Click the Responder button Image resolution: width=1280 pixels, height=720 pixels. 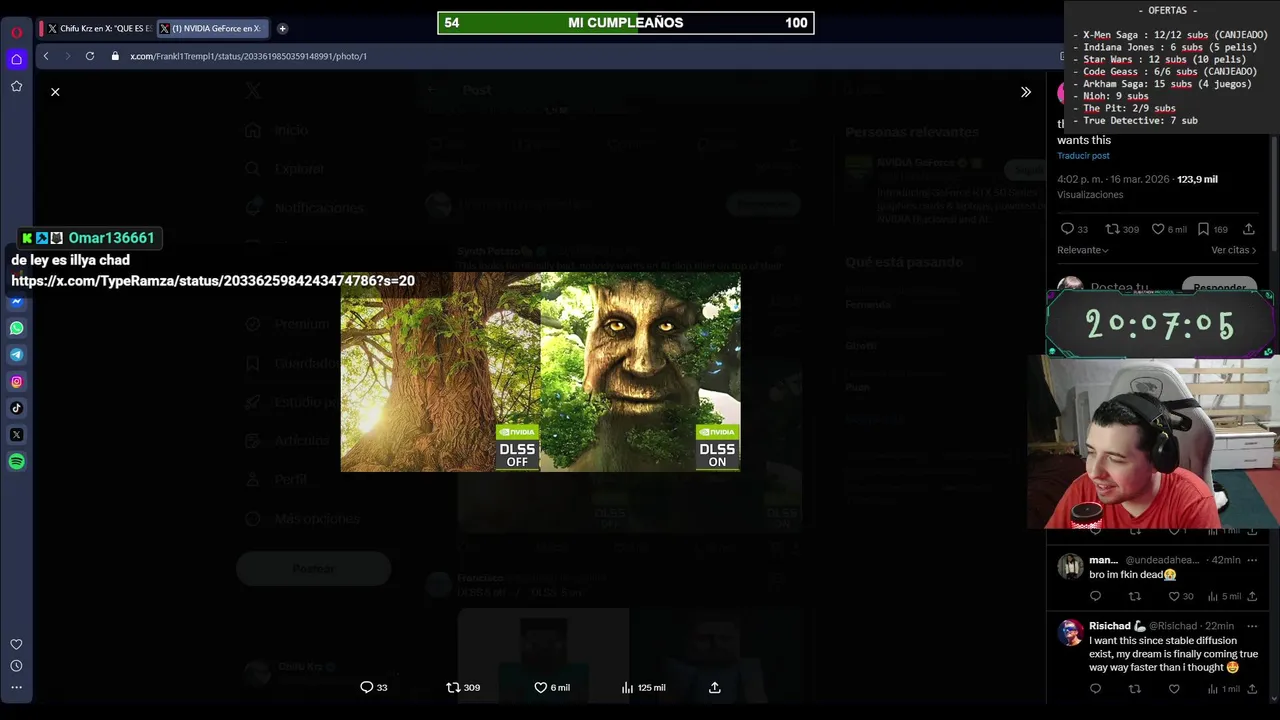[1219, 285]
